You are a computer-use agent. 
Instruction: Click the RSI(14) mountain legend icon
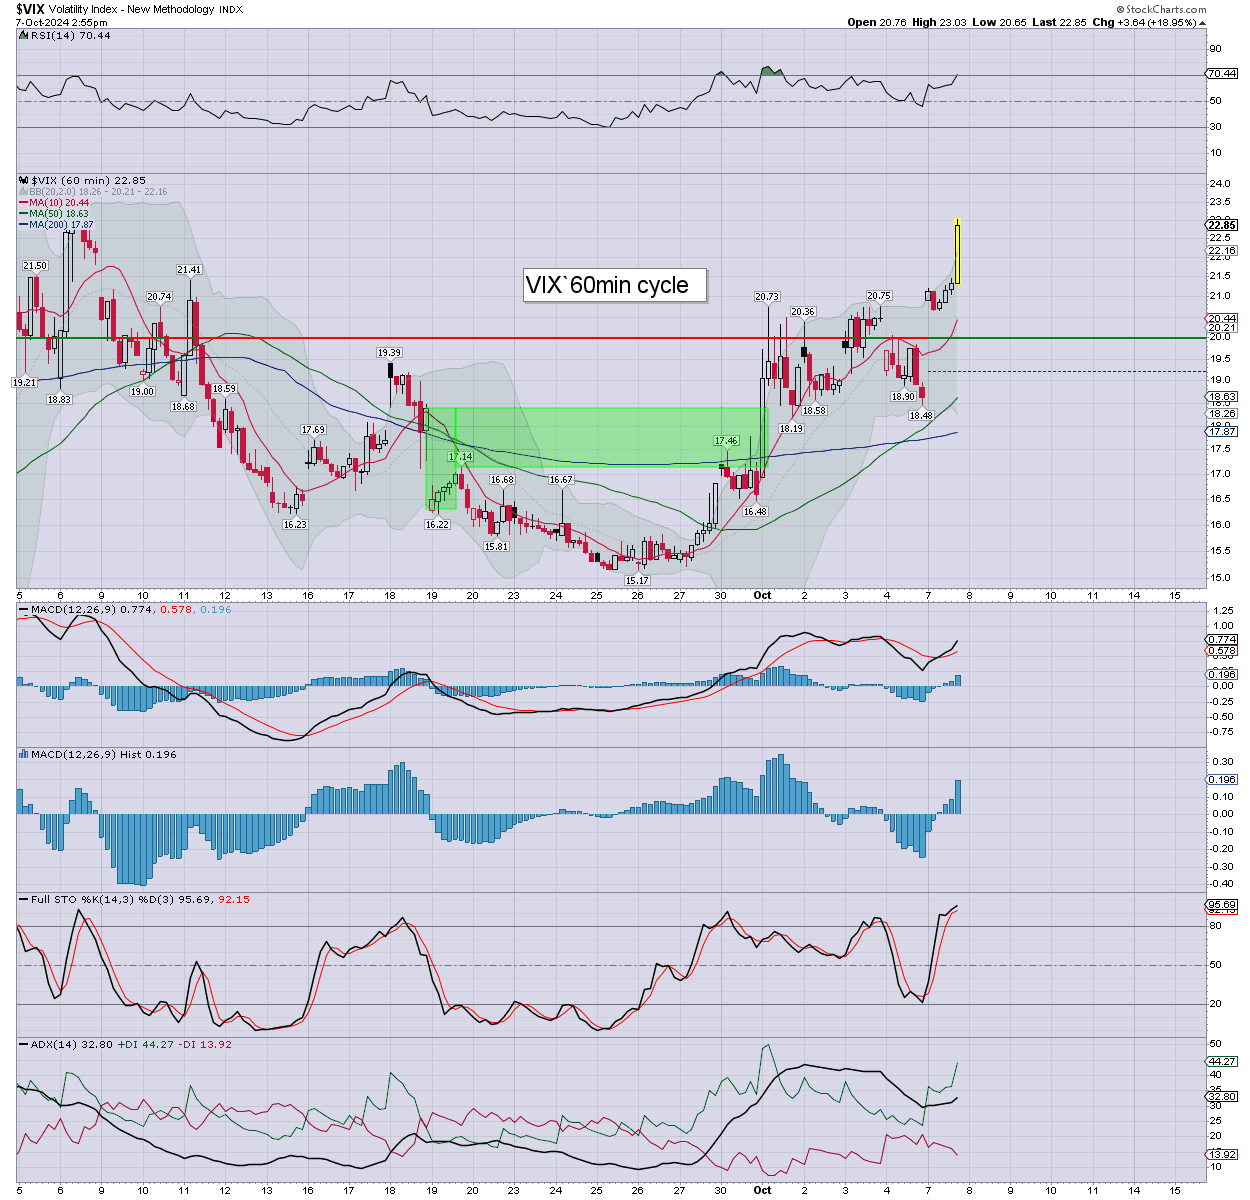point(23,36)
